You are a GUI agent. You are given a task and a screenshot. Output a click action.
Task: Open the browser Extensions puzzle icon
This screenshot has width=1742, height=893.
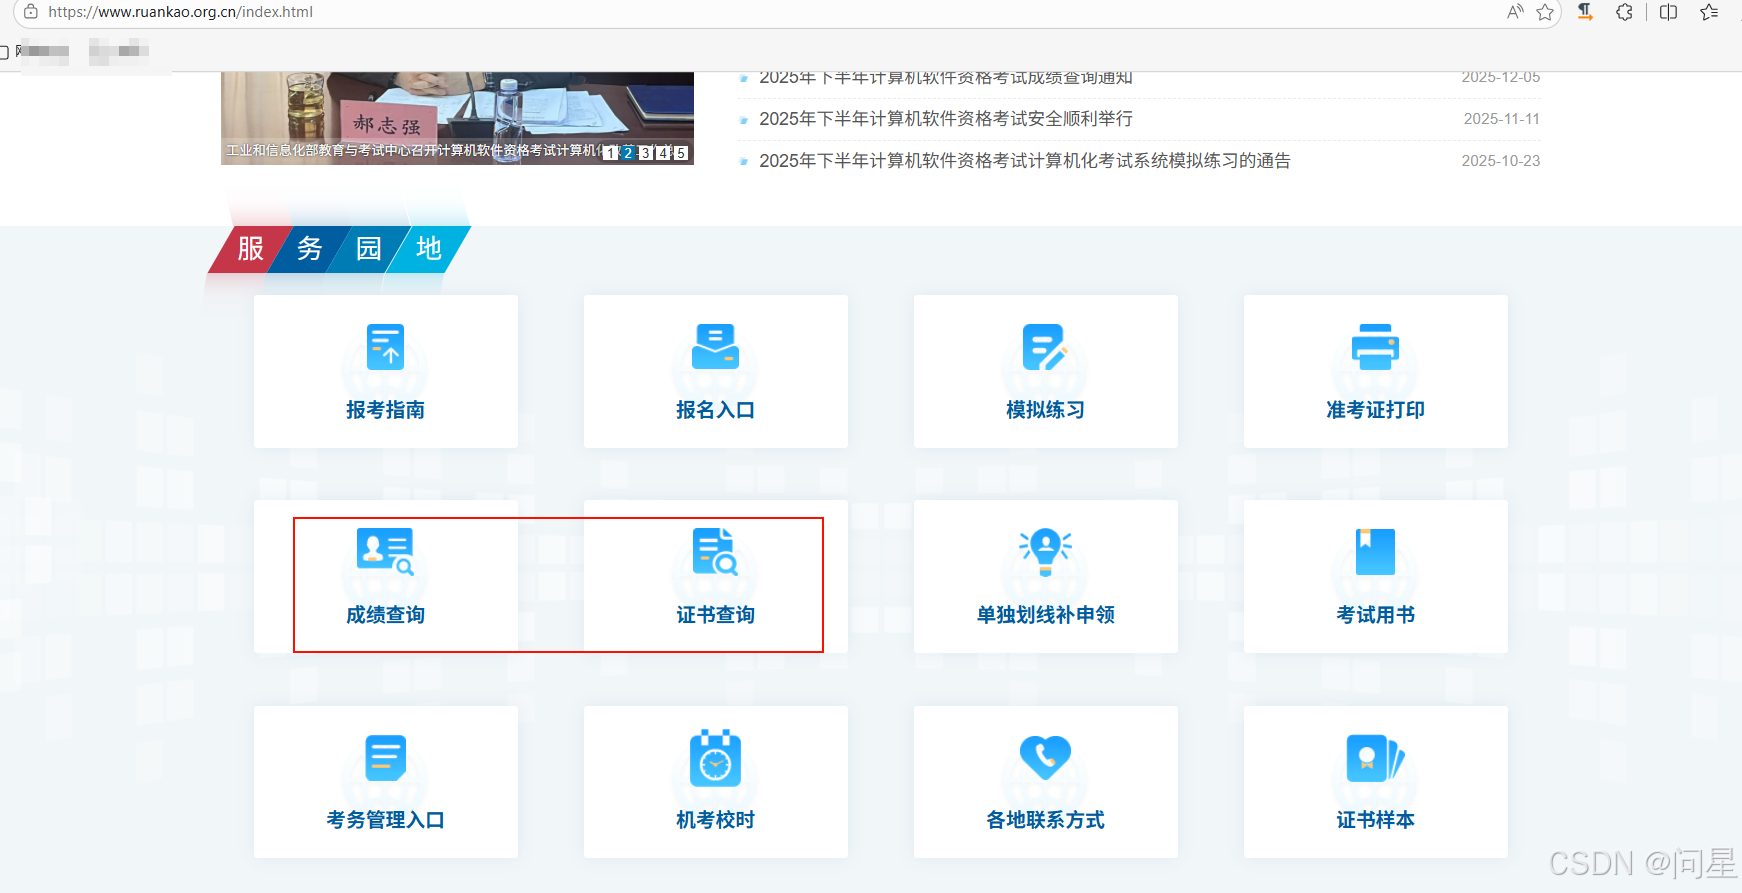(1625, 12)
